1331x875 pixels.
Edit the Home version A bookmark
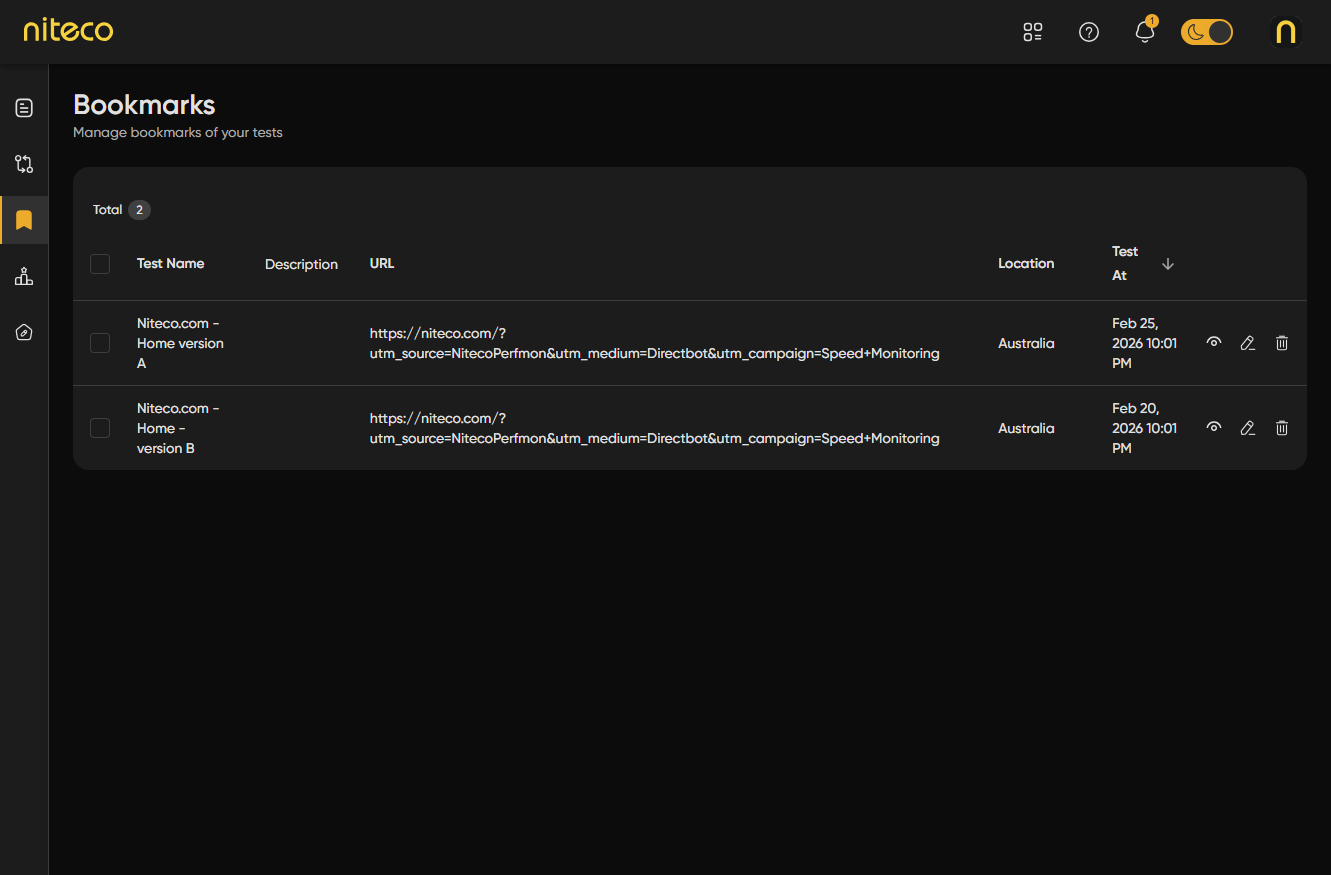1248,343
